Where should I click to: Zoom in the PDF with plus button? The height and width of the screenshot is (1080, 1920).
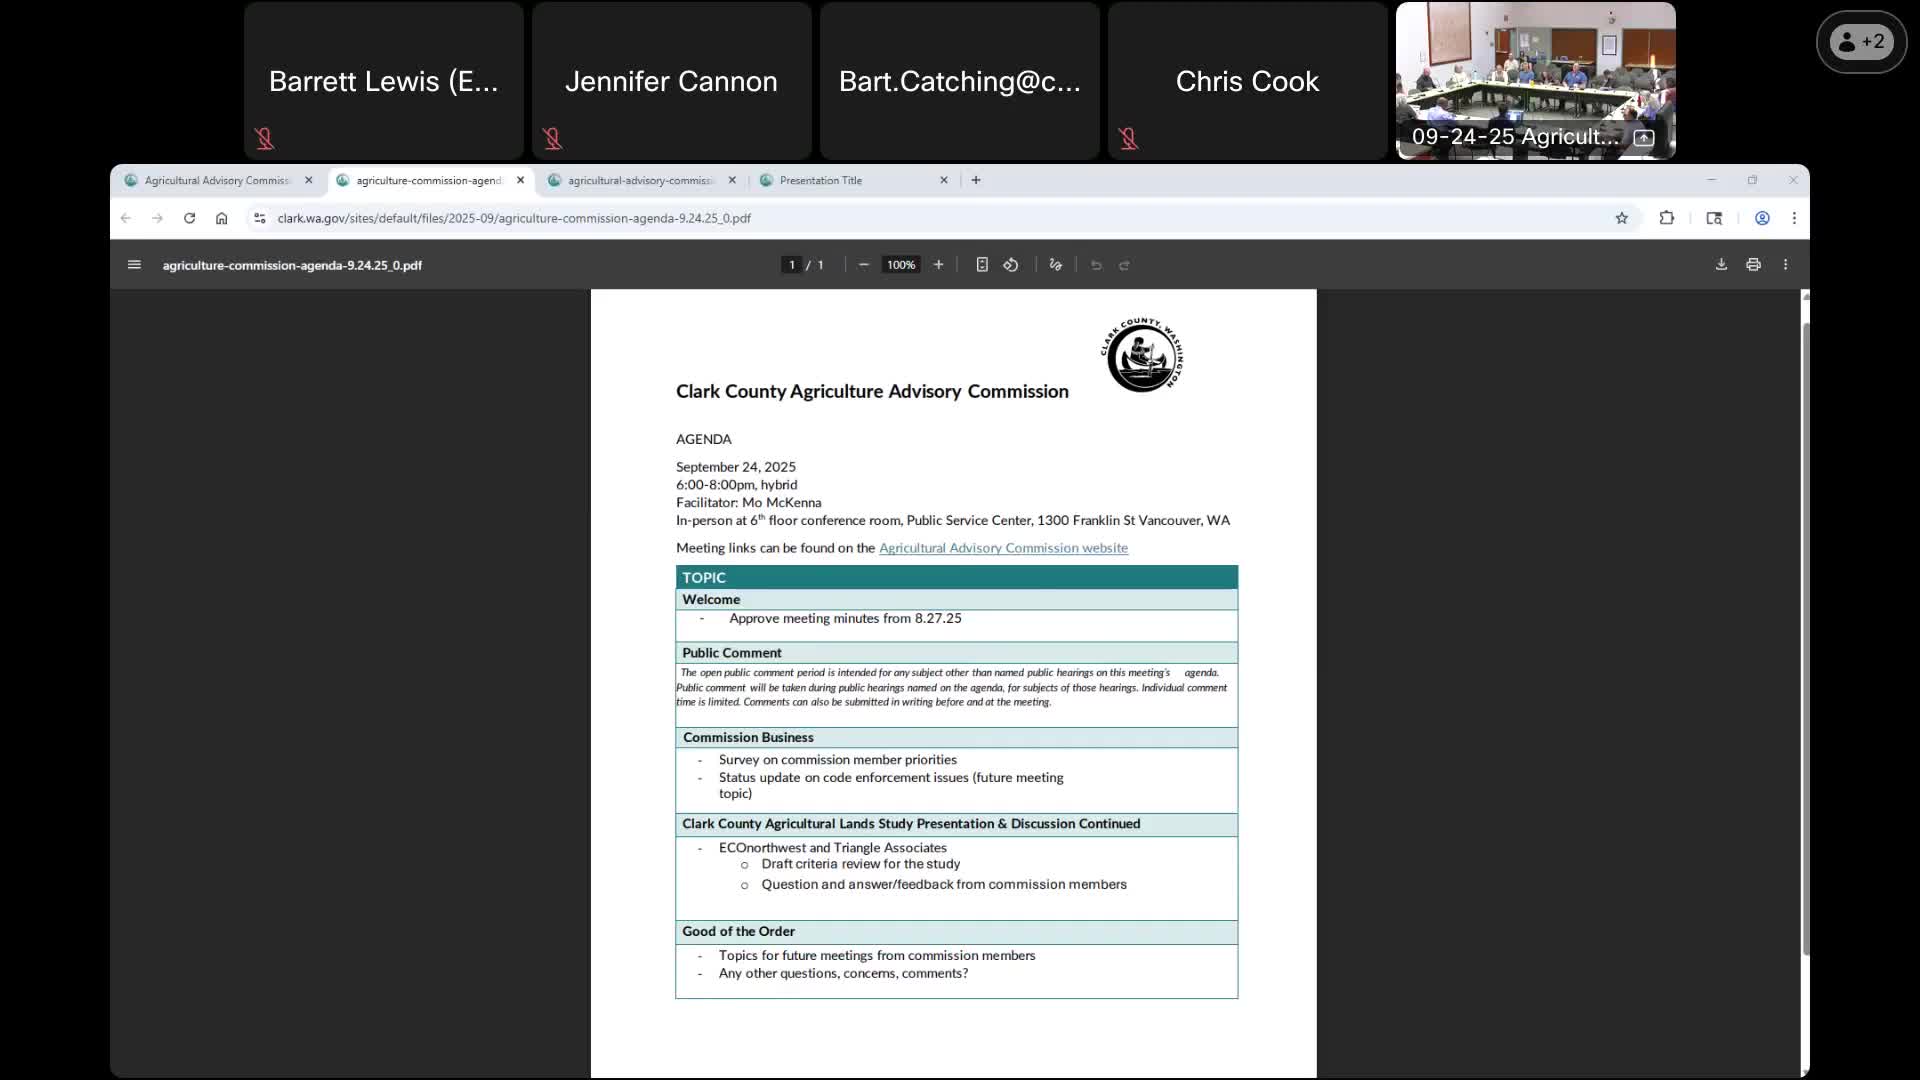(x=938, y=265)
